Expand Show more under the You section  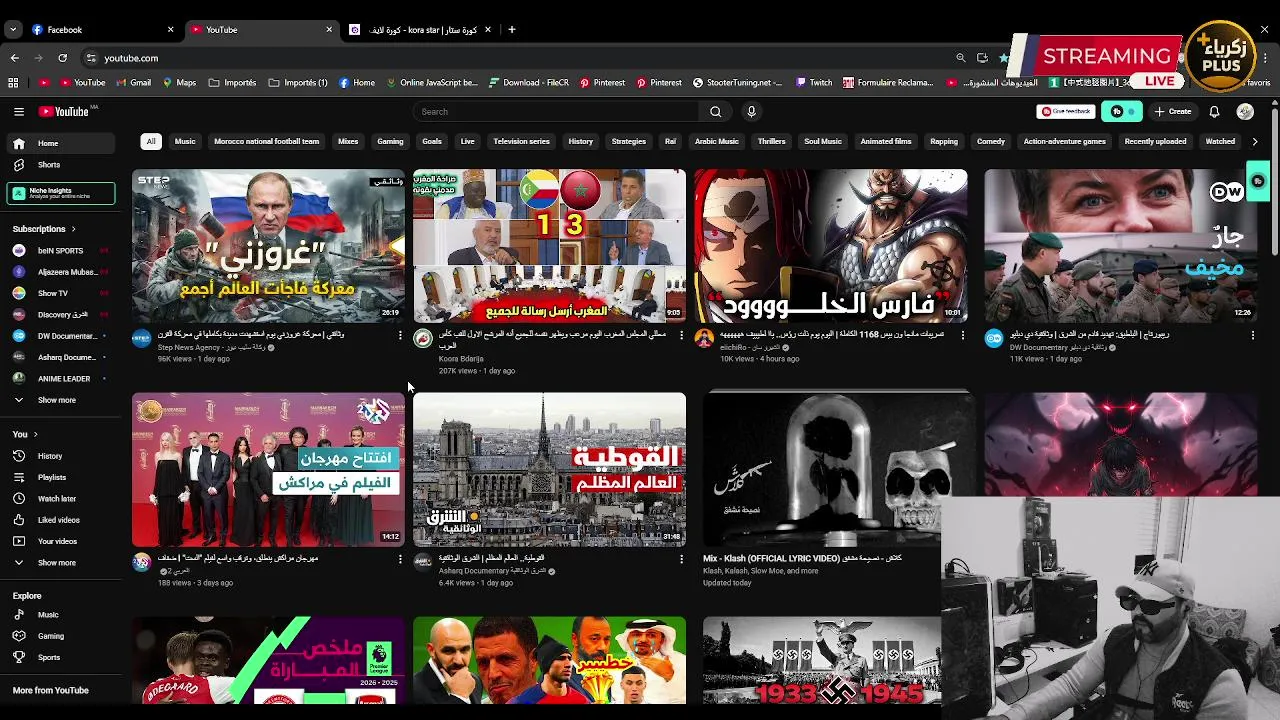coord(60,563)
